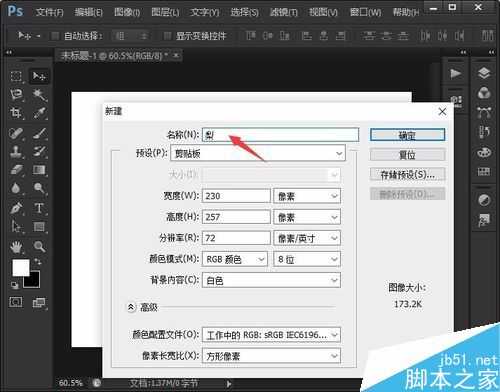This screenshot has height=392, width=500.
Task: Click the 高度 height field 257
Action: [236, 217]
